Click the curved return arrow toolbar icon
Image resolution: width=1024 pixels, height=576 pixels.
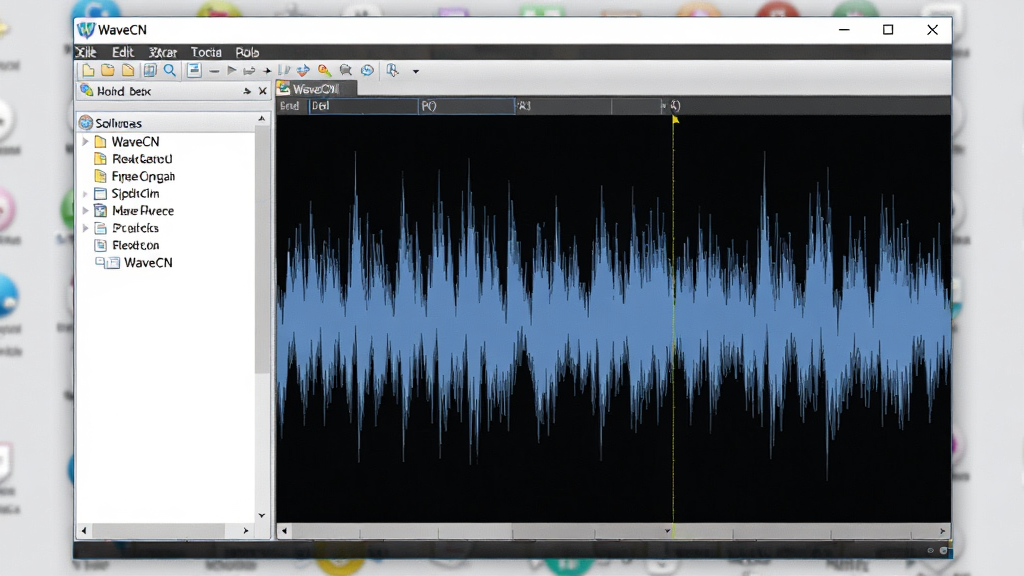point(249,71)
